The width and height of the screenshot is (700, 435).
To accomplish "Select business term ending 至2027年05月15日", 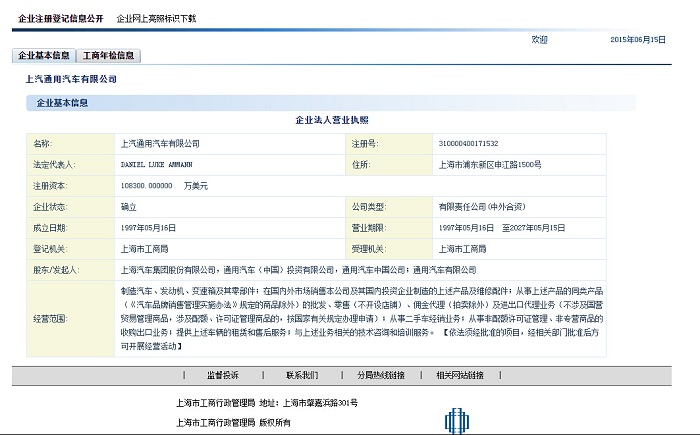I will (533, 228).
